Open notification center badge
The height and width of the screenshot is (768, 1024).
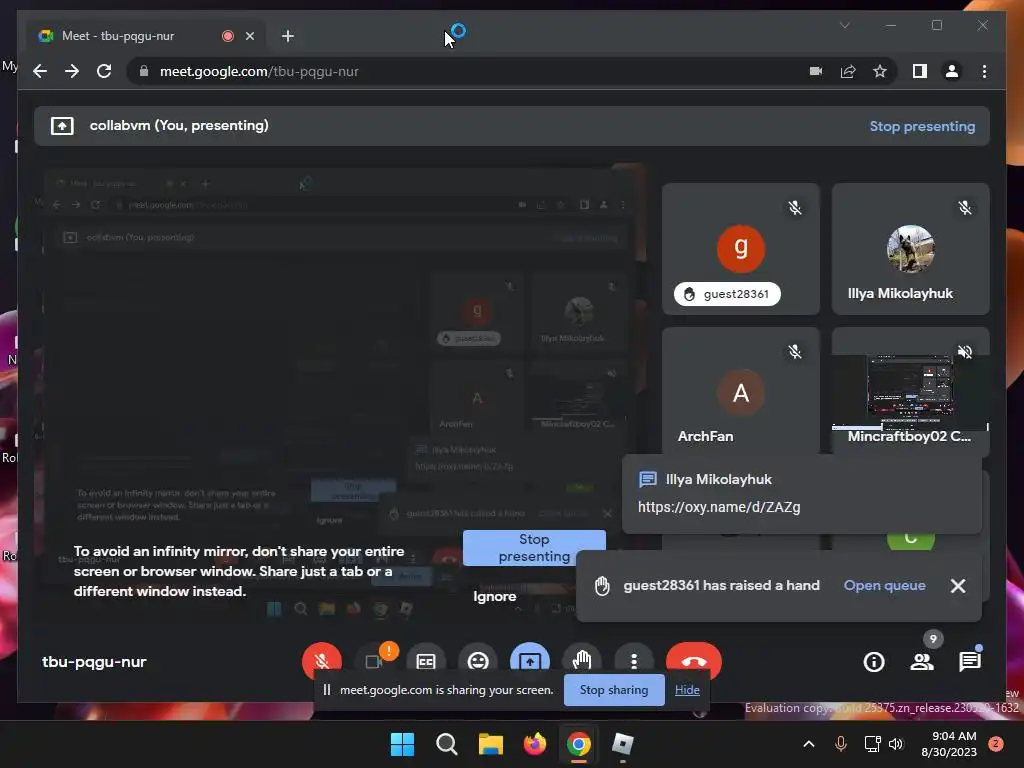coord(996,744)
